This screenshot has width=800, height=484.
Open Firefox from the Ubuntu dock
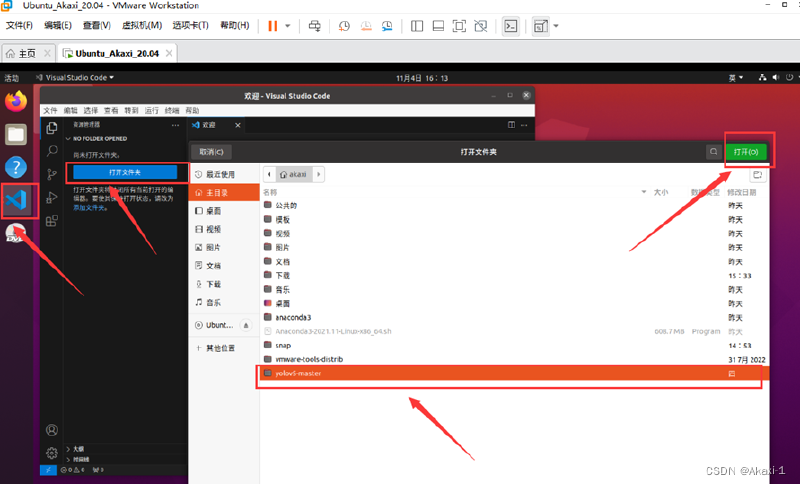click(16, 101)
